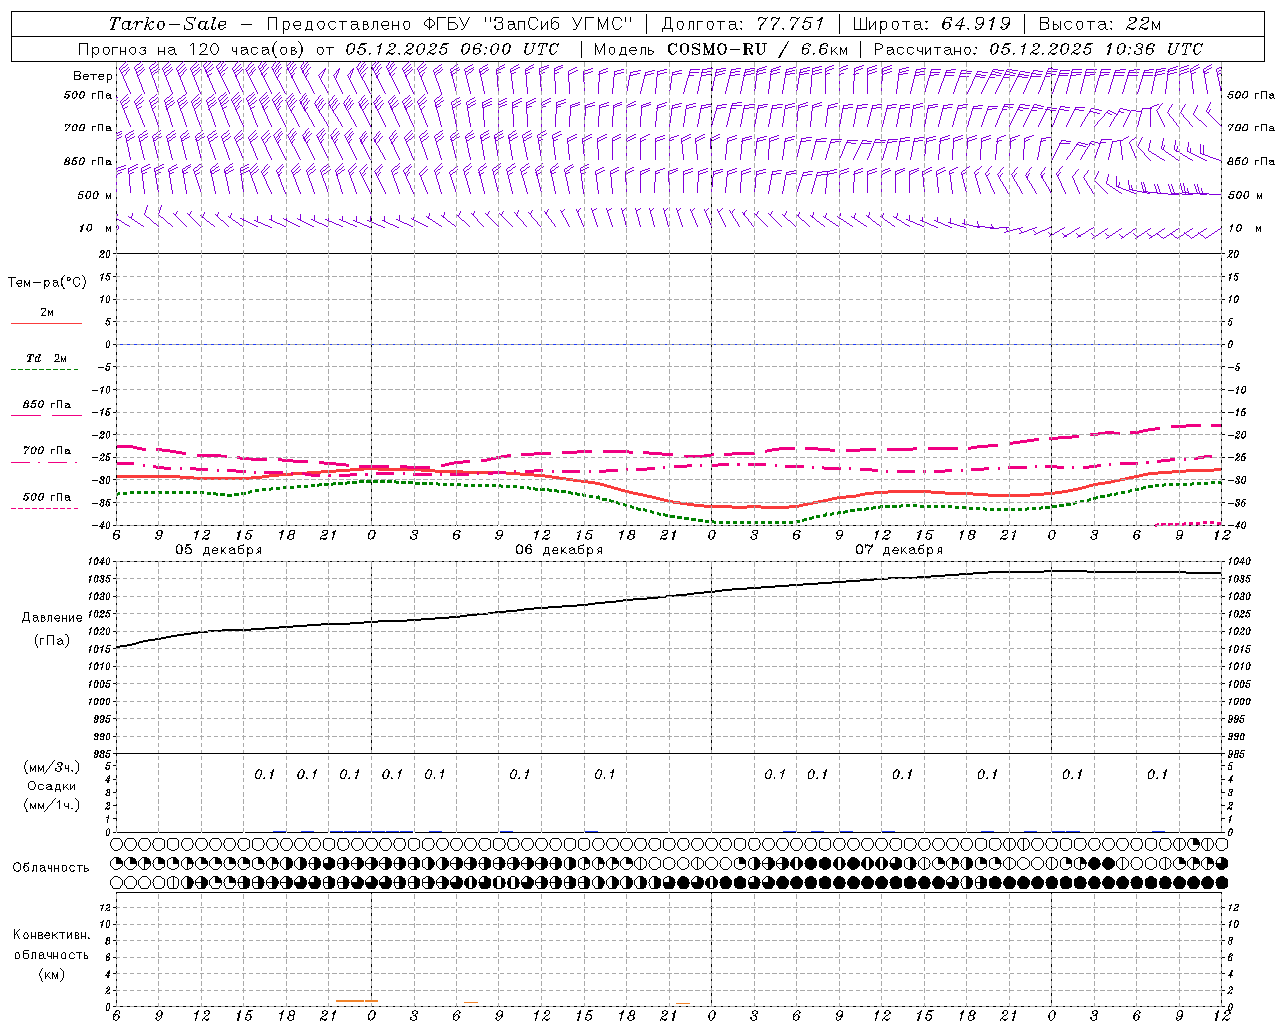Click the "05 декабря" date label
The width and height of the screenshot is (1280, 1024).
(219, 550)
